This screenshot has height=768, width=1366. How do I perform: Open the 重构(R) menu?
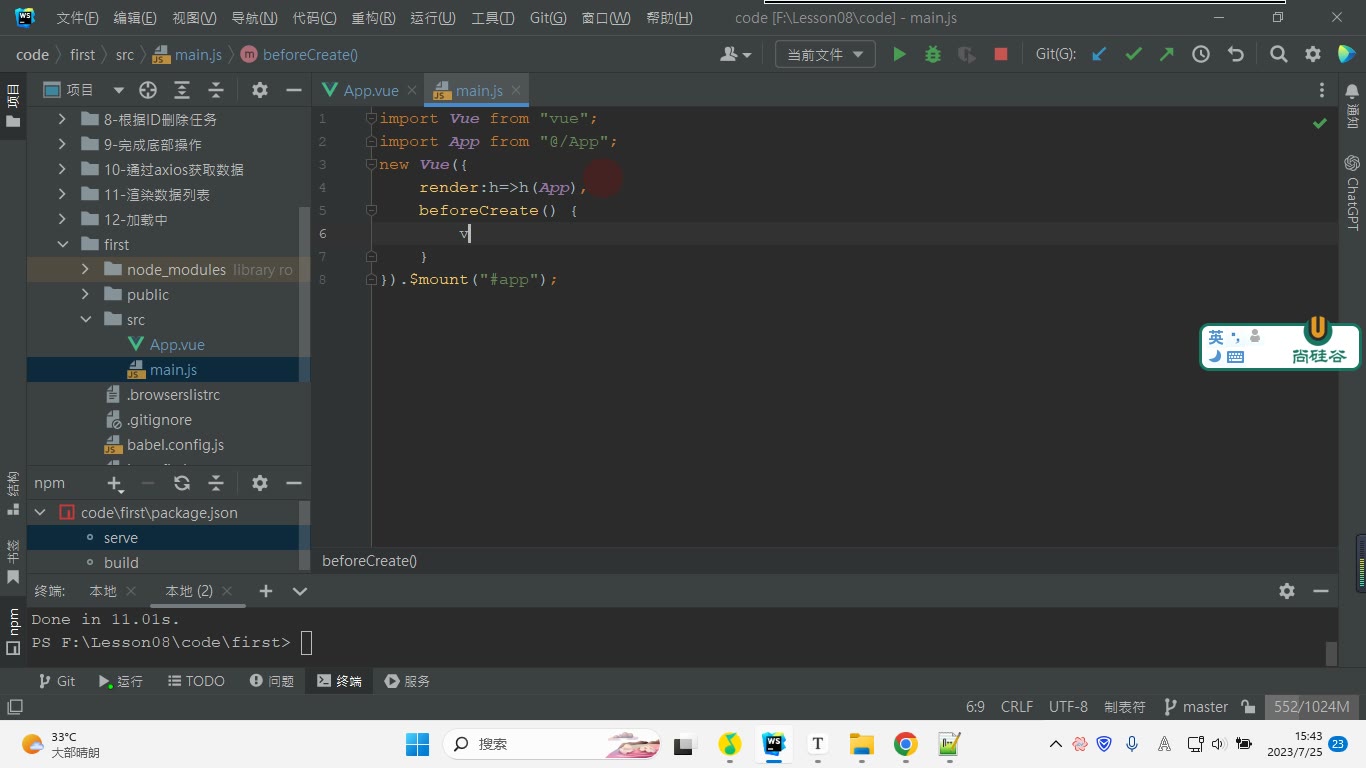pyautogui.click(x=373, y=18)
